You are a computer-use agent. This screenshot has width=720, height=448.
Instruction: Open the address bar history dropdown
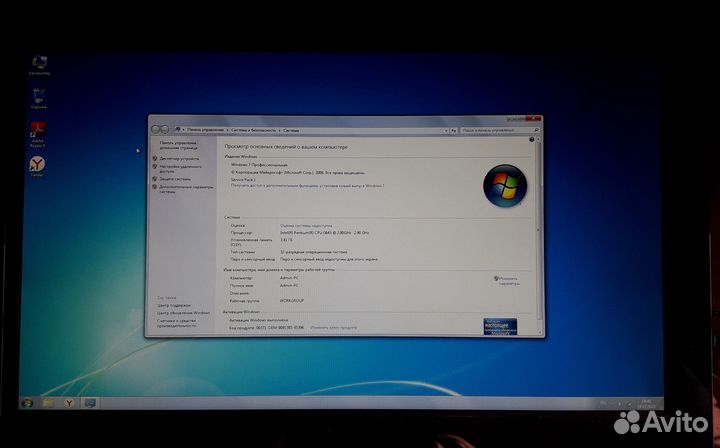pyautogui.click(x=447, y=130)
